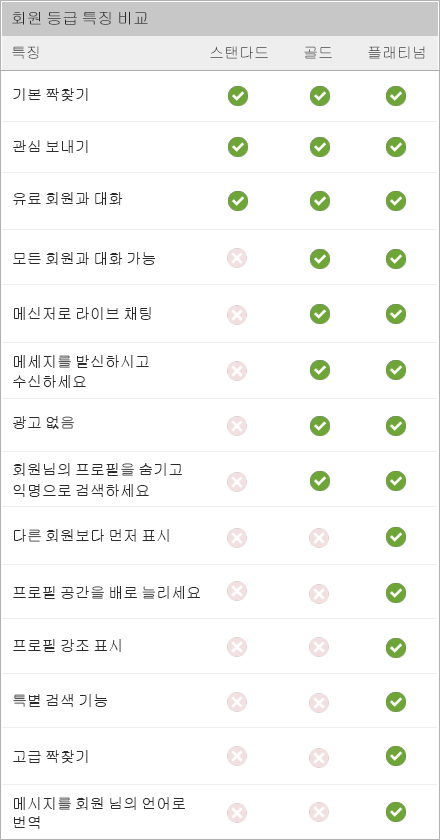The height and width of the screenshot is (840, 440).
Task: Click the 스탠다드 X icon for 메시지 번역 row
Action: (x=237, y=812)
